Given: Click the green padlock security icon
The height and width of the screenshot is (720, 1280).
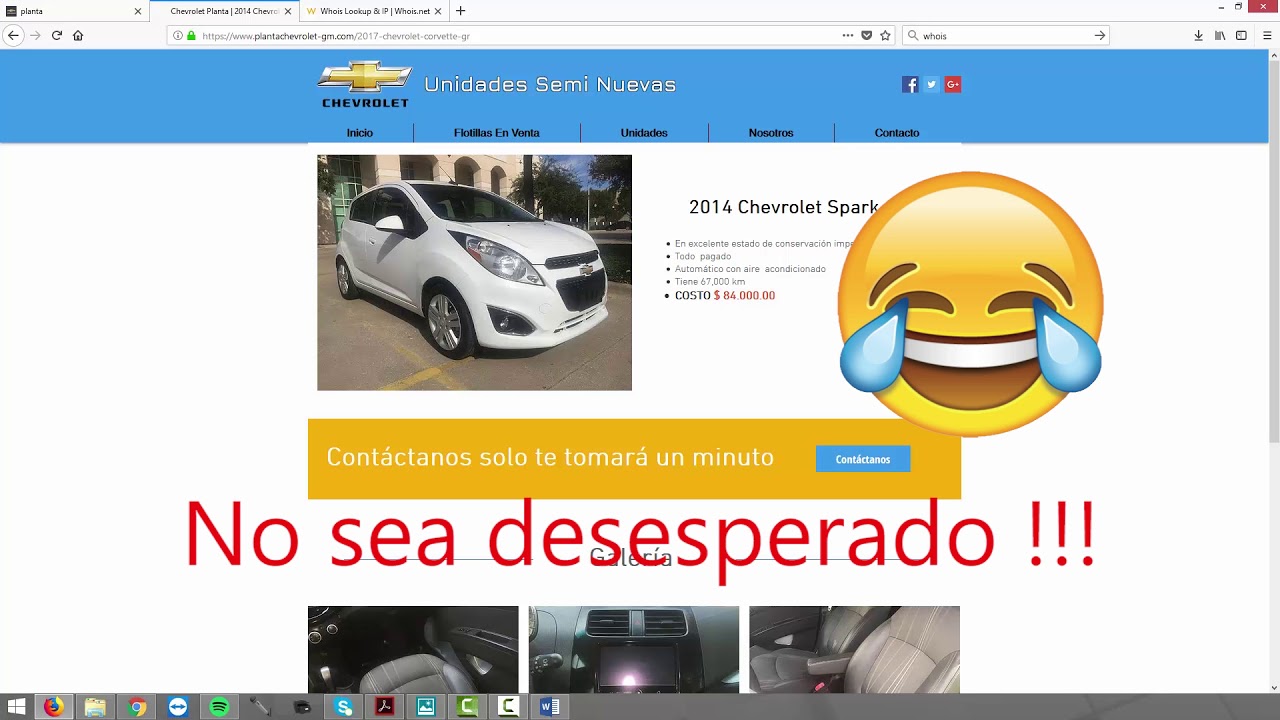Looking at the screenshot, I should [191, 35].
